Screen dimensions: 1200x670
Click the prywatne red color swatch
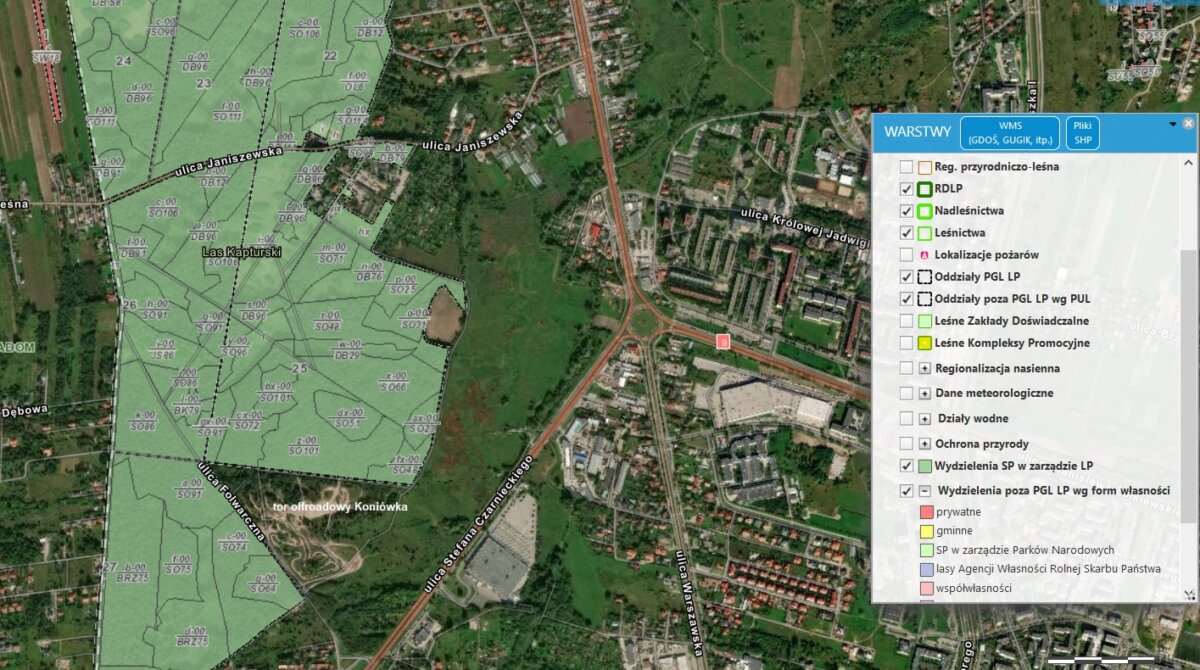[x=925, y=512]
